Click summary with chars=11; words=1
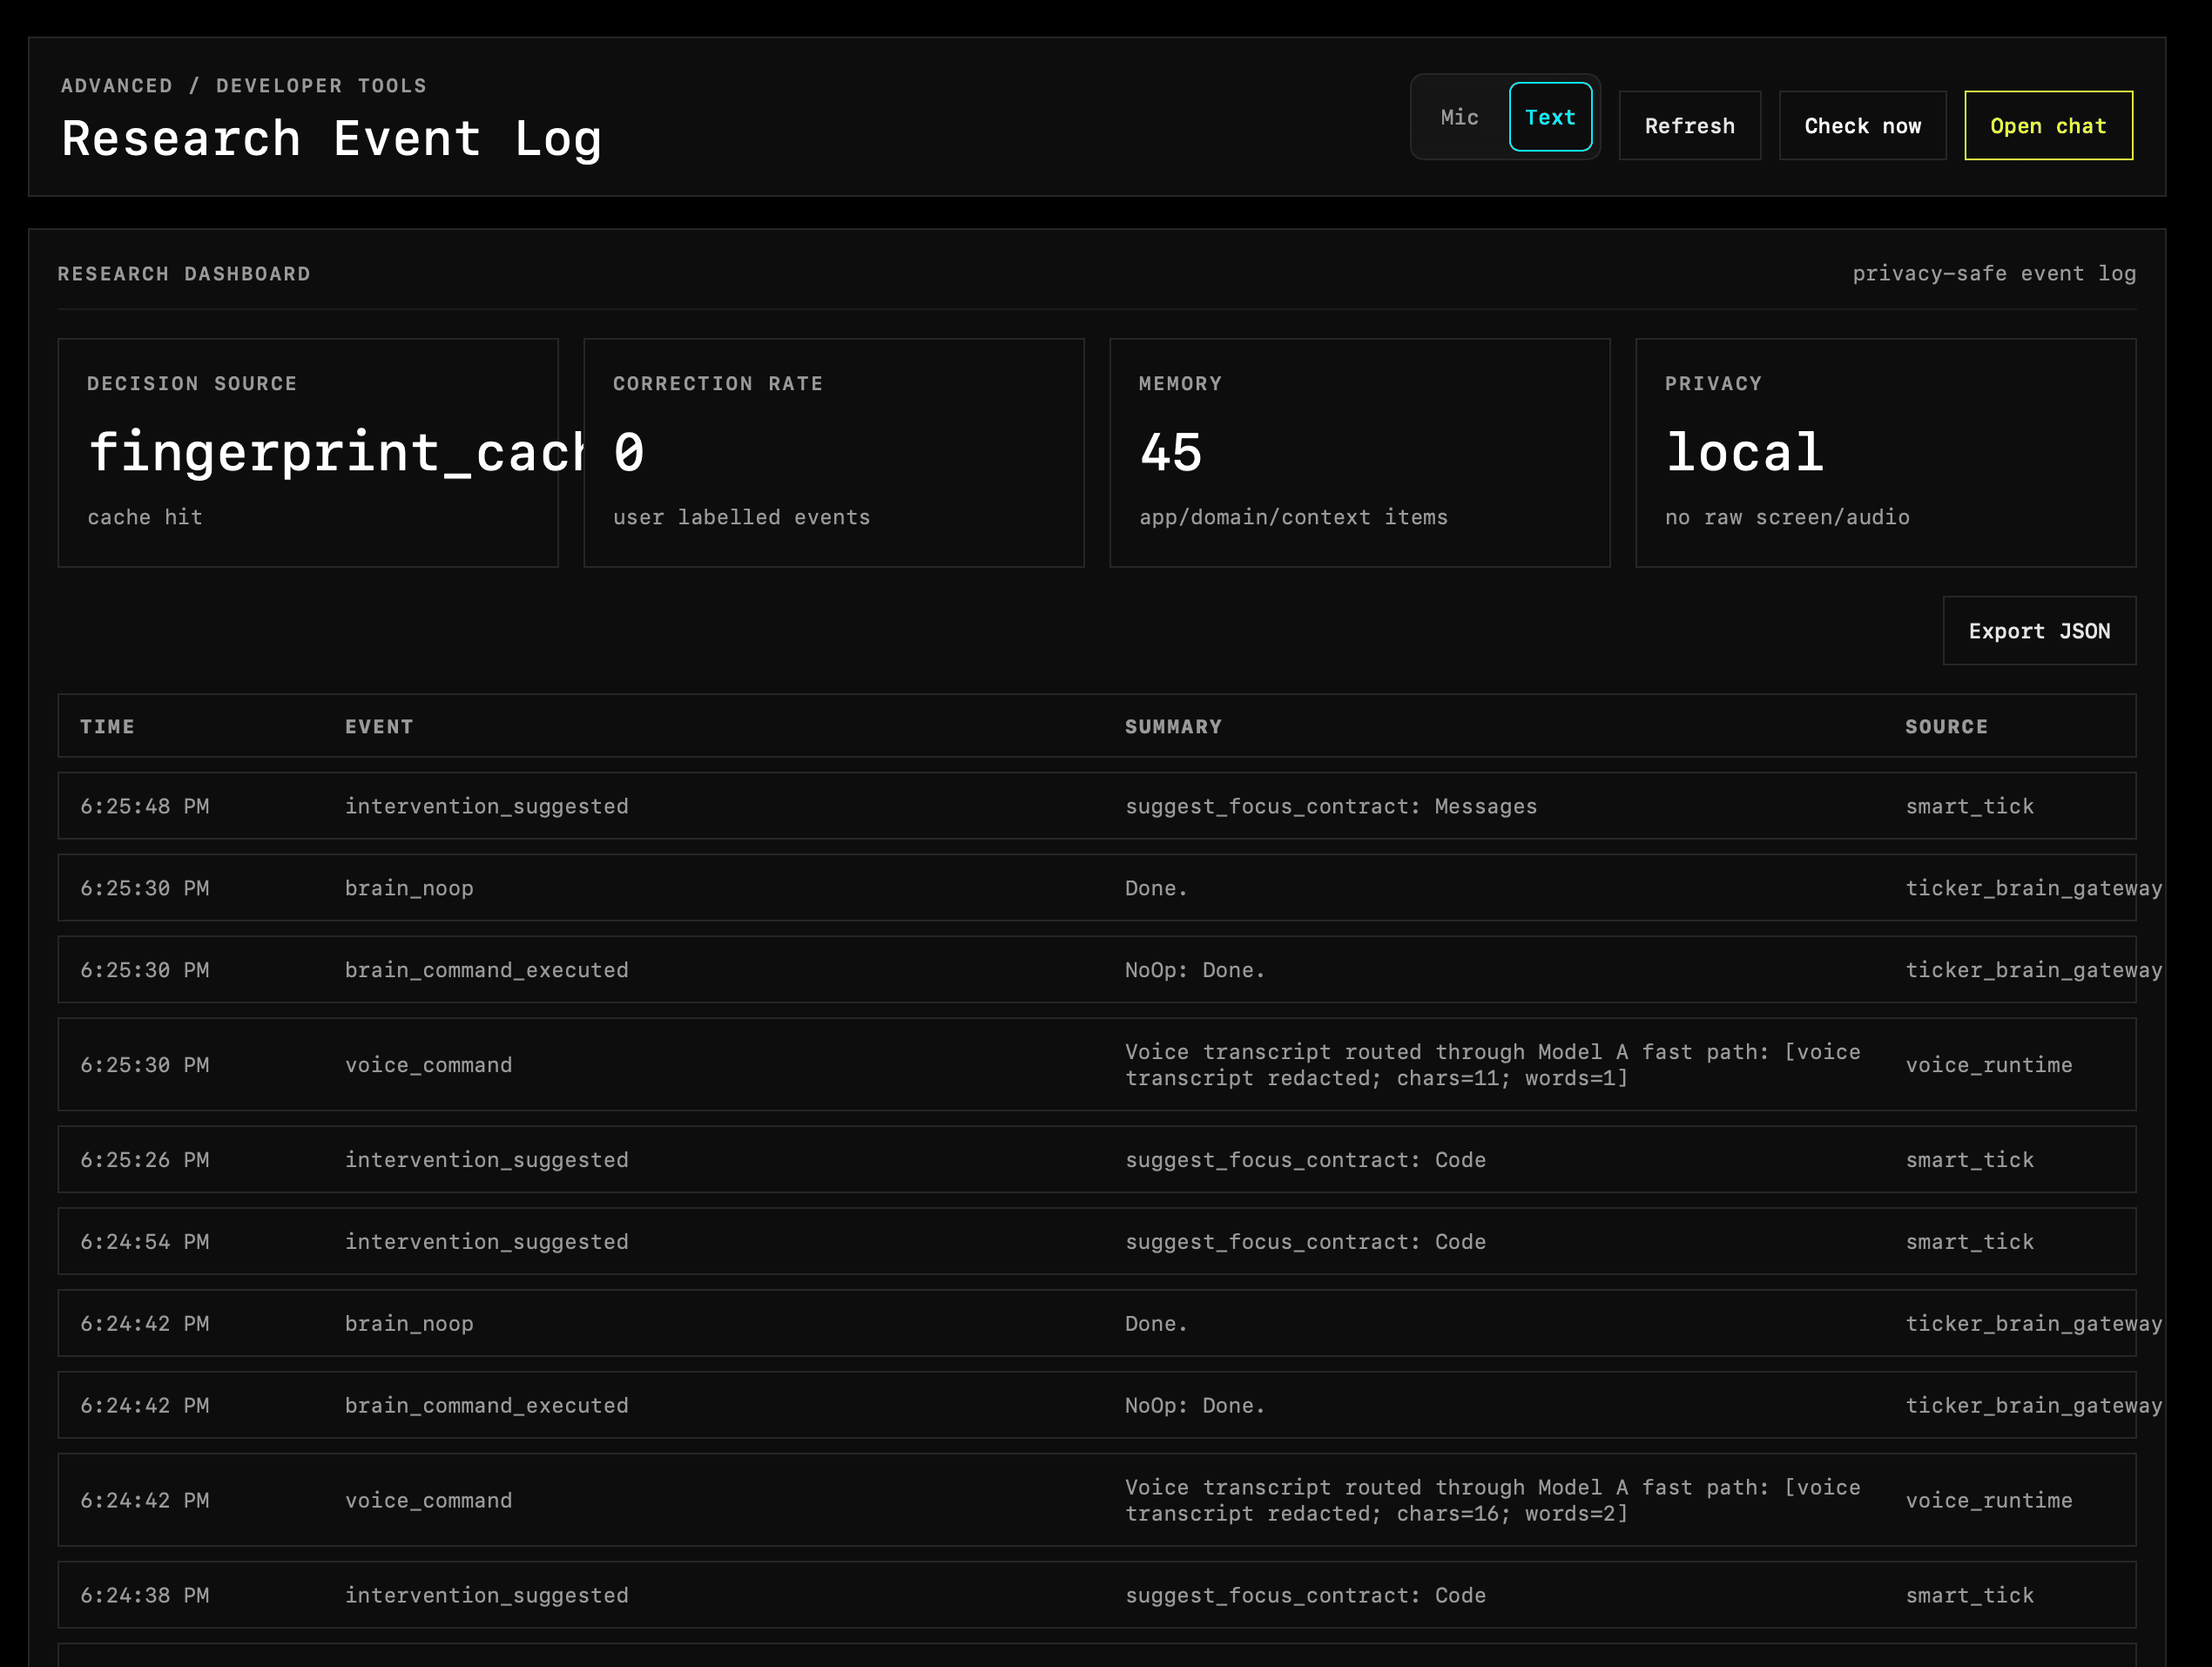 point(1492,1065)
